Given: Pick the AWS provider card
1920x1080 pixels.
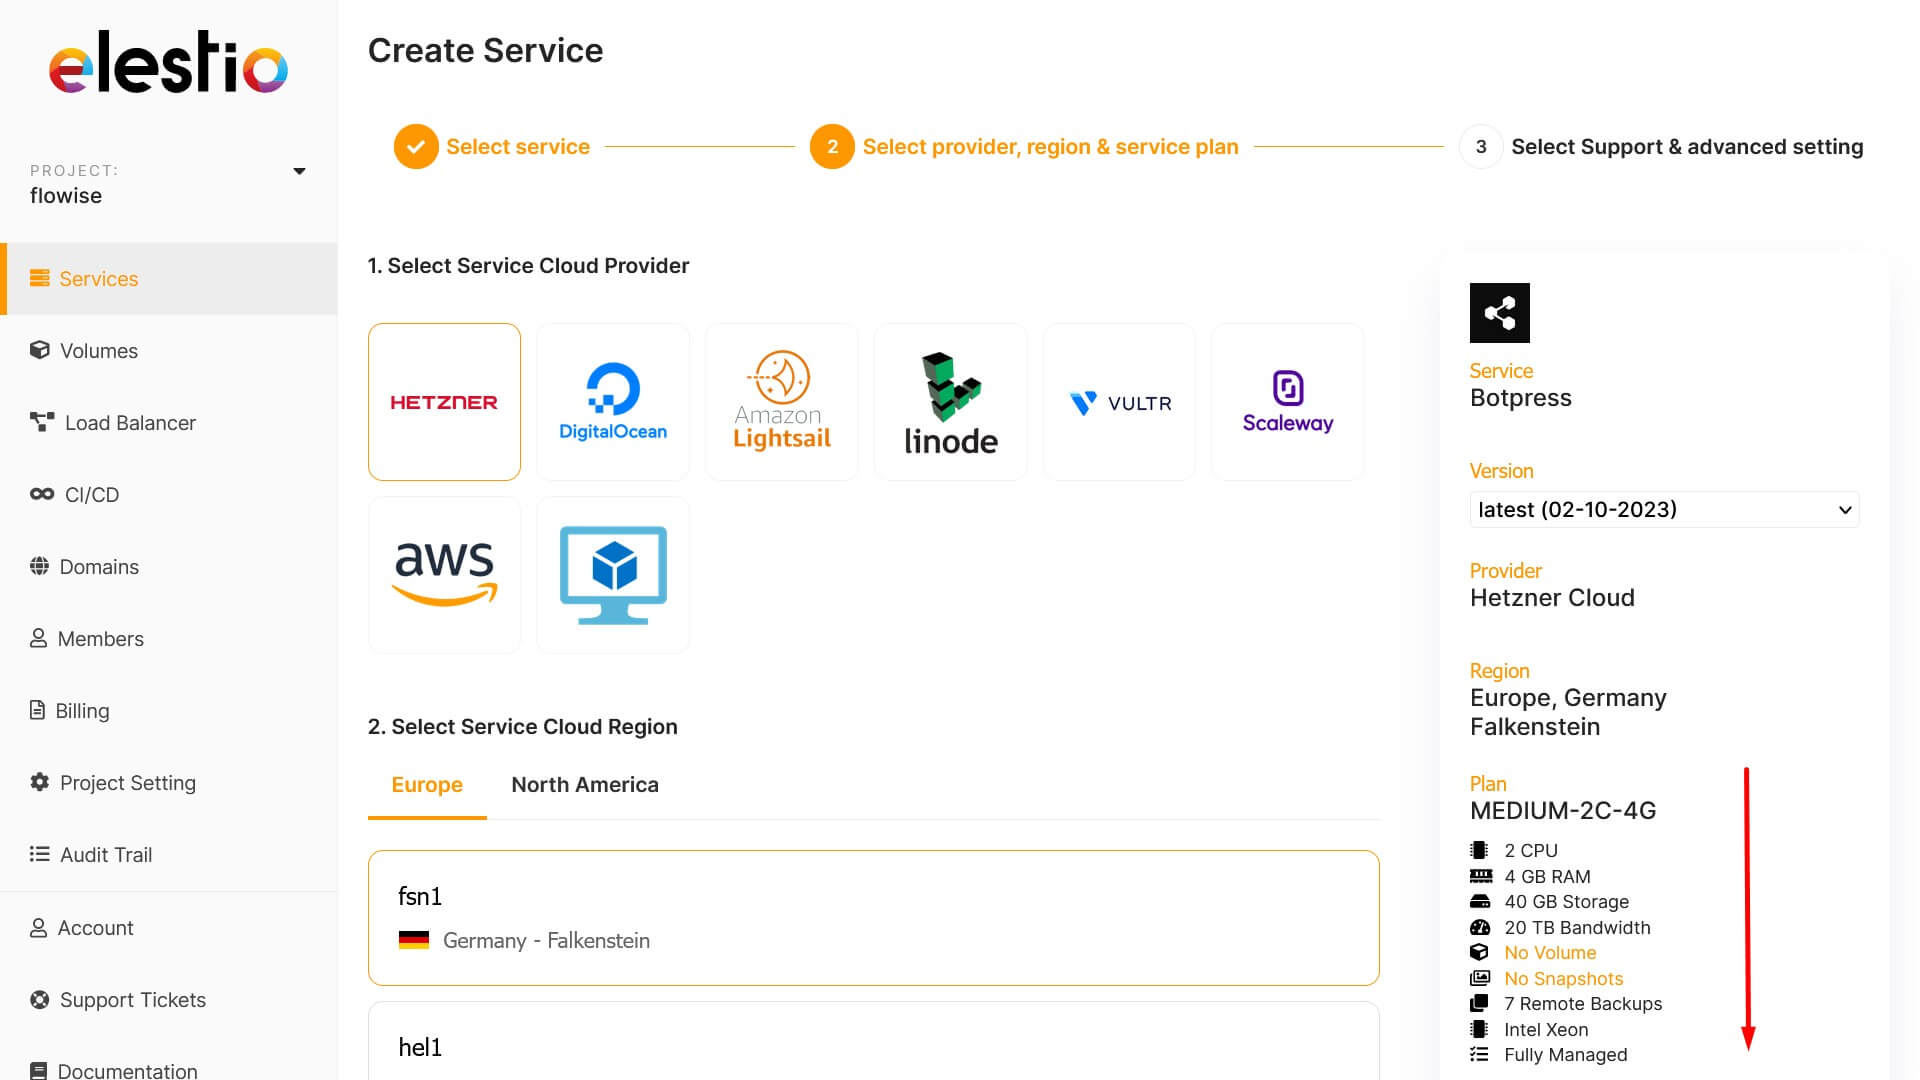Looking at the screenshot, I should (444, 575).
